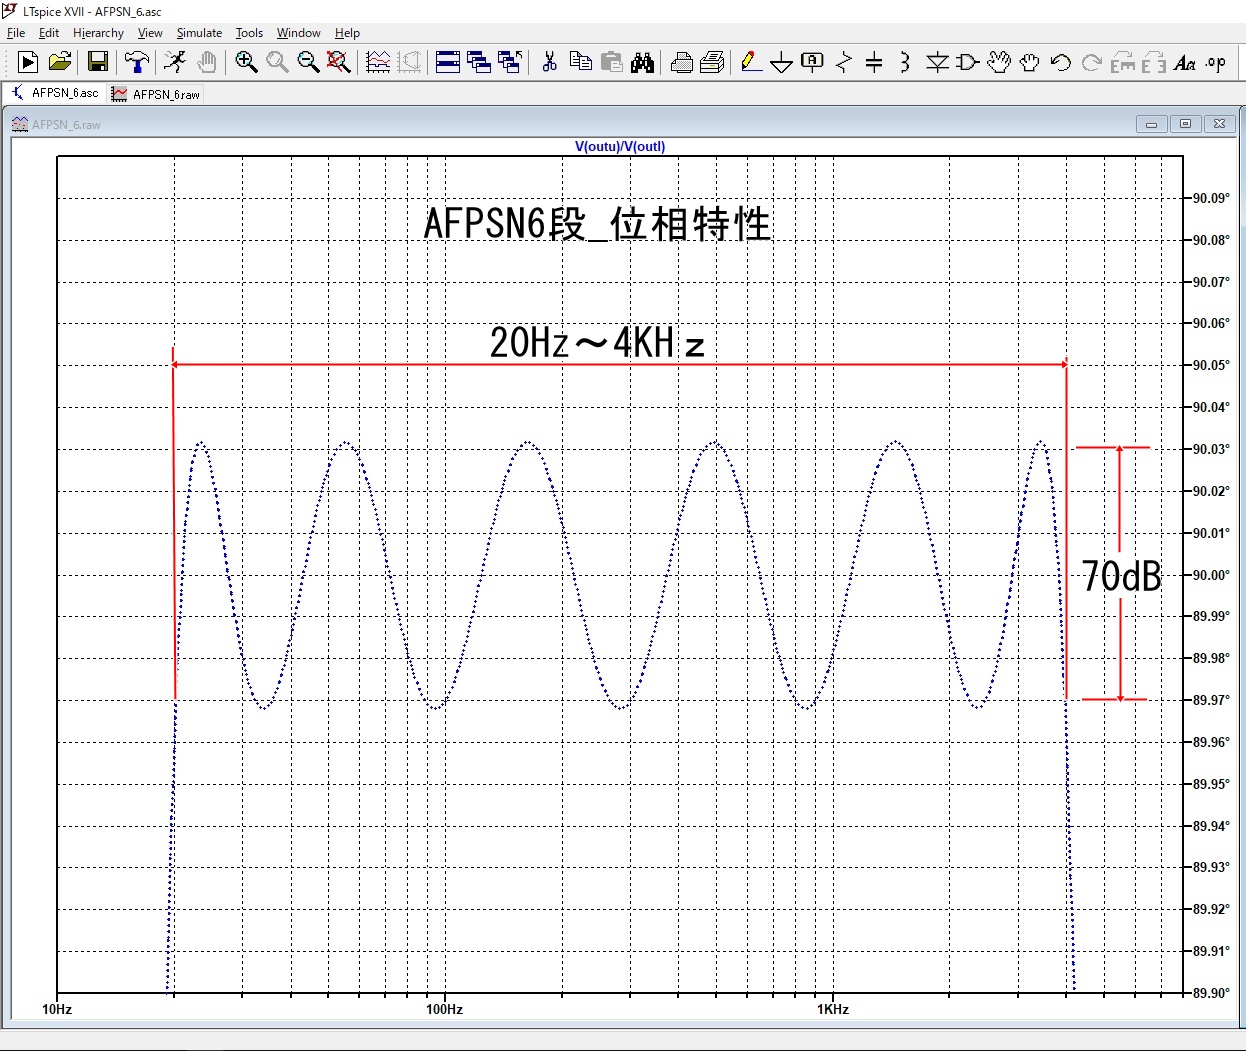Open a file with the folder icon

pos(60,62)
